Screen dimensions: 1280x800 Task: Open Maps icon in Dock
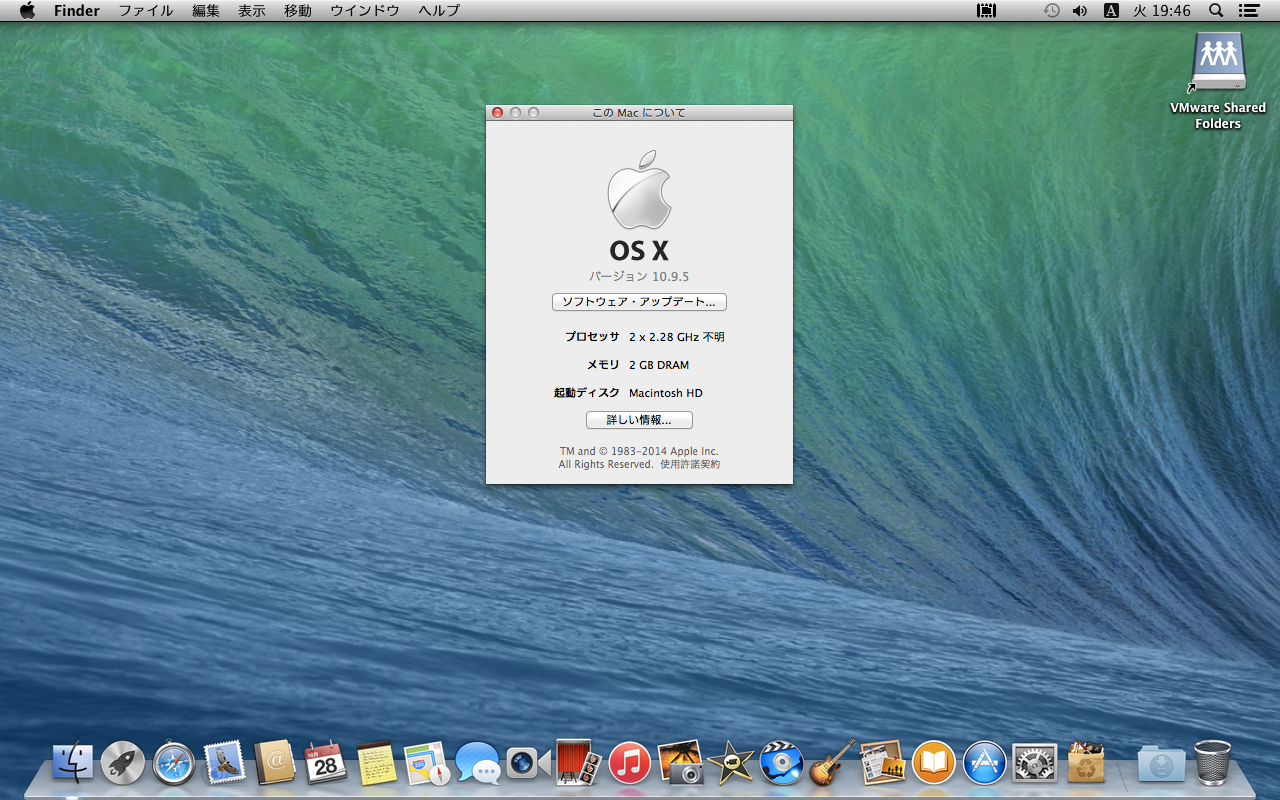click(x=427, y=764)
